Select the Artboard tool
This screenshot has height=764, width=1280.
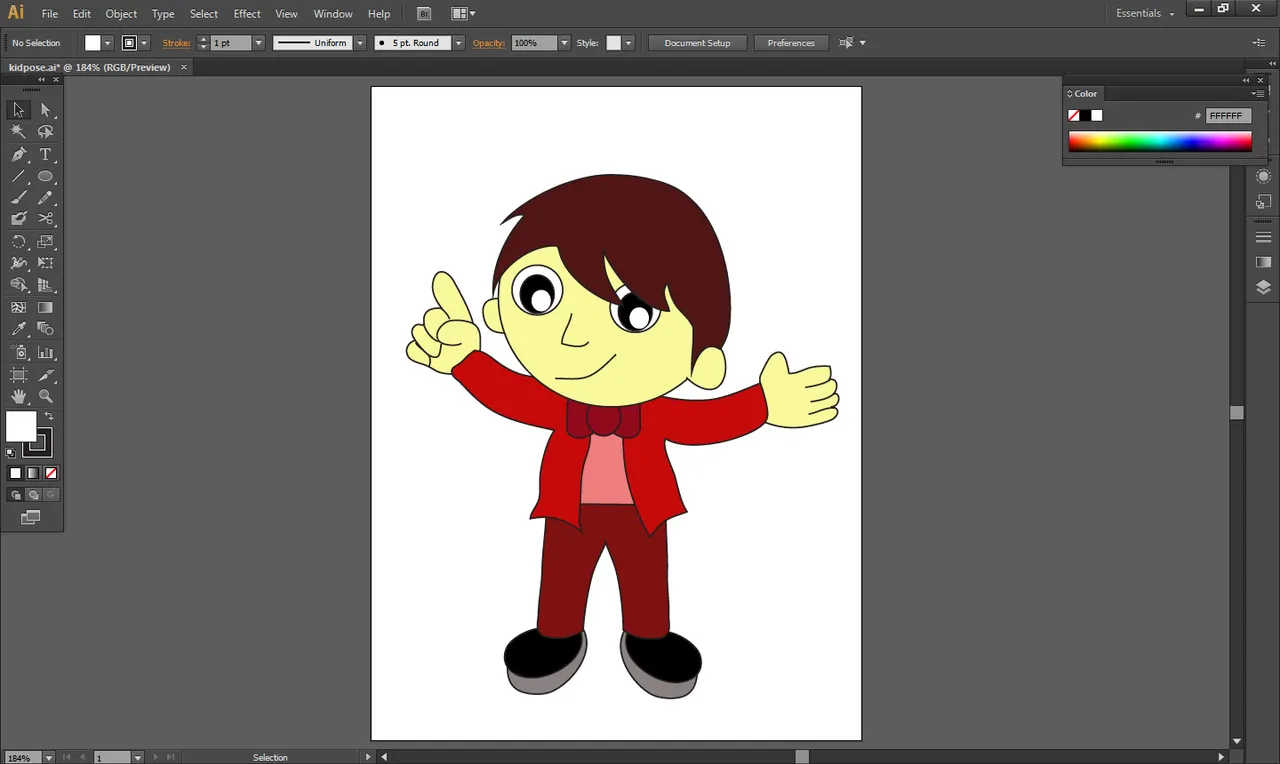pyautogui.click(x=18, y=375)
